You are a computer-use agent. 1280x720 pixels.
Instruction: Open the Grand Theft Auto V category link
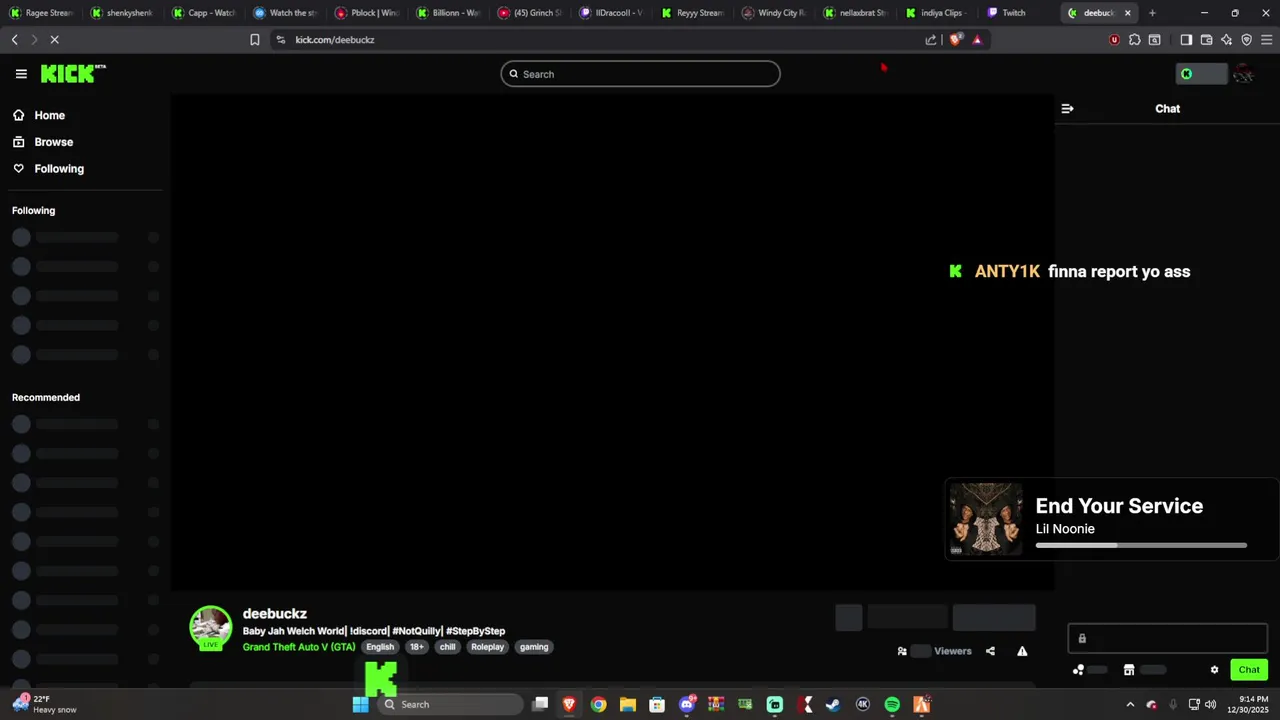[x=299, y=647]
